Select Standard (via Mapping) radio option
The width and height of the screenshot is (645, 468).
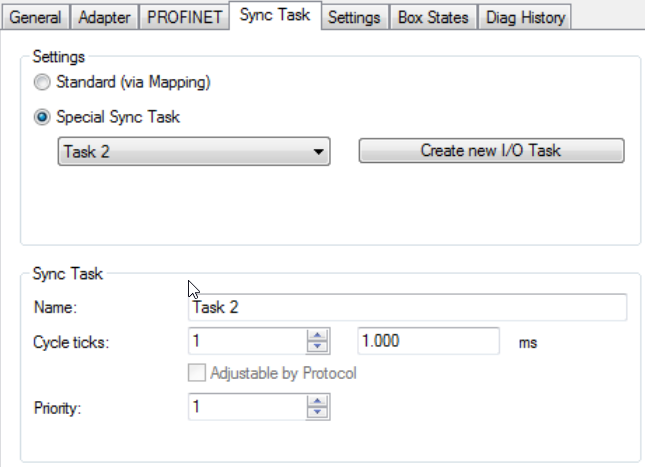click(42, 81)
